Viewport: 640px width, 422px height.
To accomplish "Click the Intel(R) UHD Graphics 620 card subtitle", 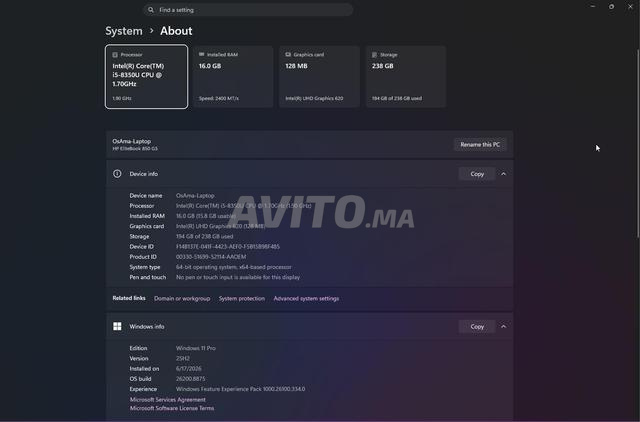I will click(x=314, y=98).
